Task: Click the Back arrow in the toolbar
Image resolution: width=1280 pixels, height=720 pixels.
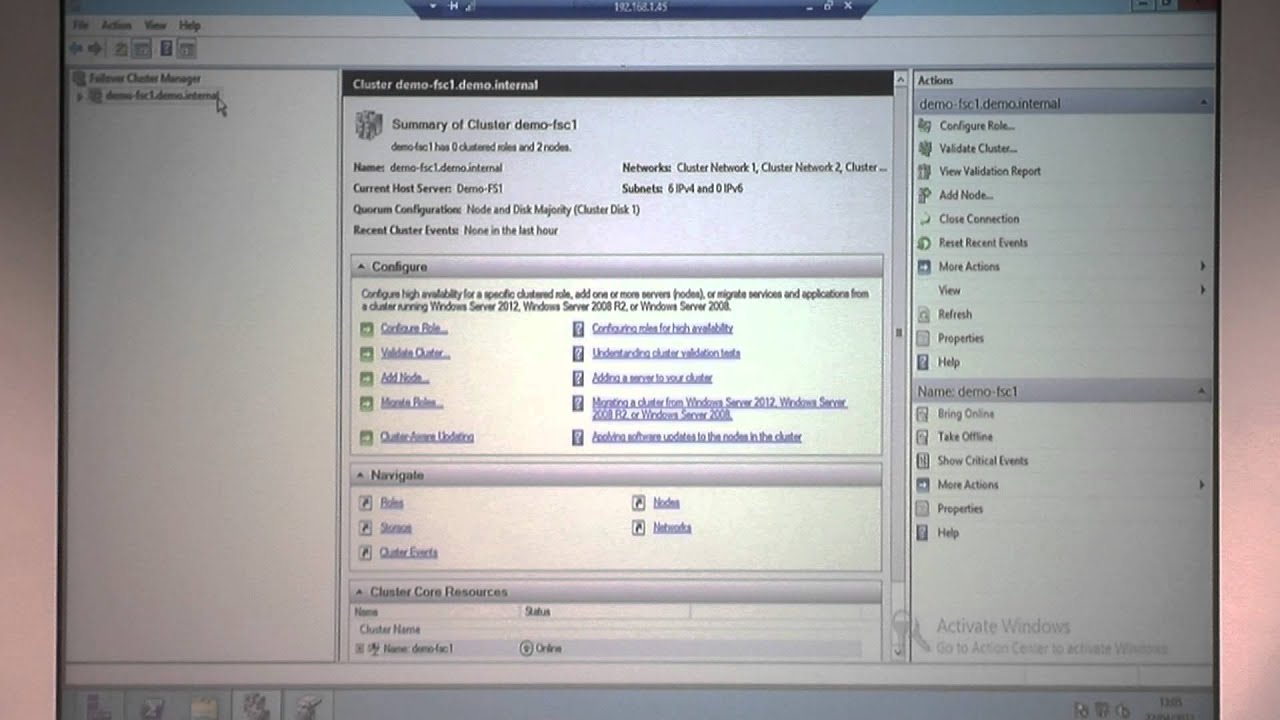Action: (x=77, y=48)
